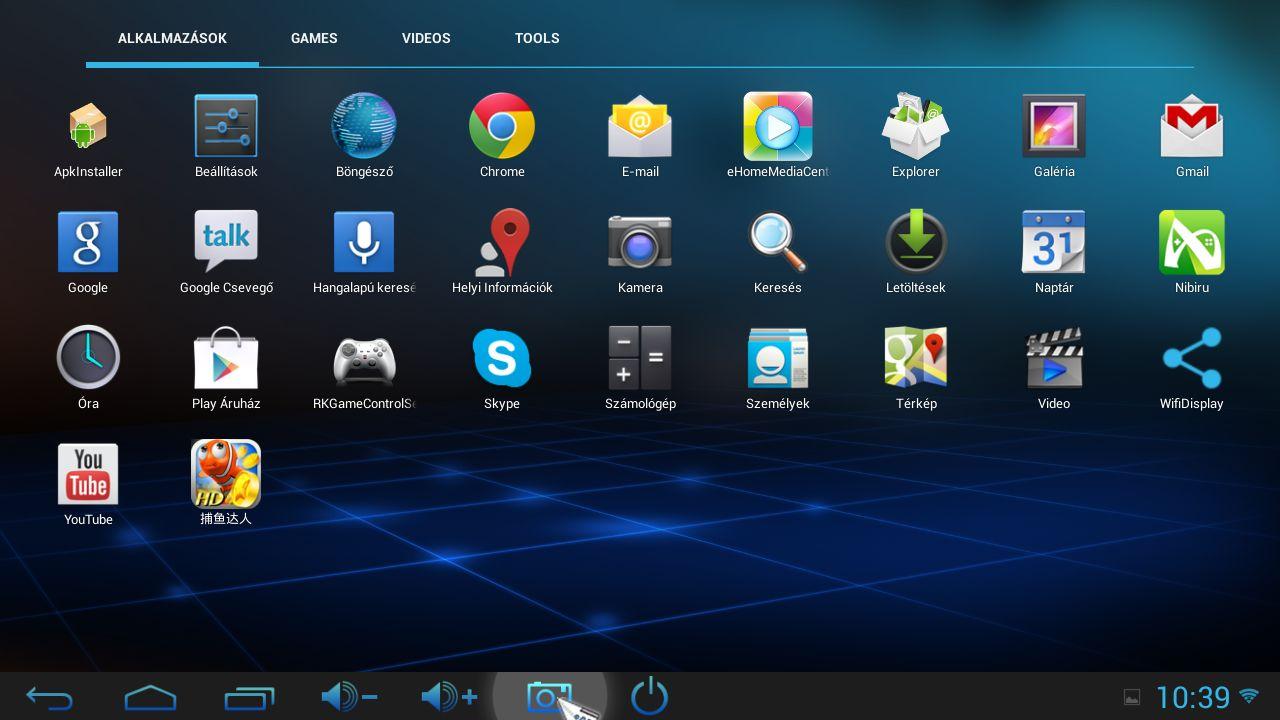Image resolution: width=1280 pixels, height=720 pixels.
Task: Tap the back arrow navigation button
Action: 49,697
